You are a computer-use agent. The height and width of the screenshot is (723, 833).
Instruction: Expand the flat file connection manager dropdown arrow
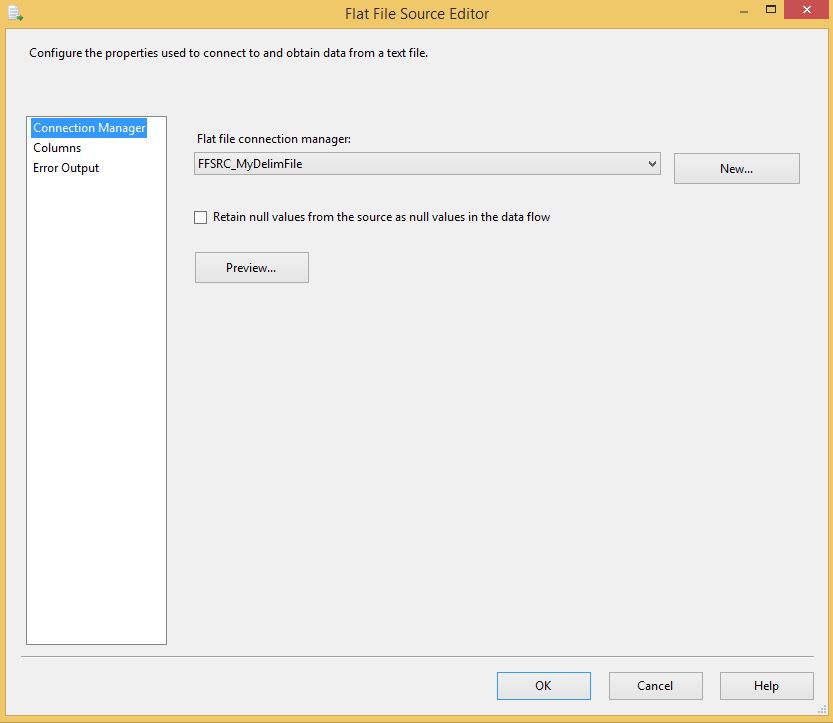(x=652, y=164)
